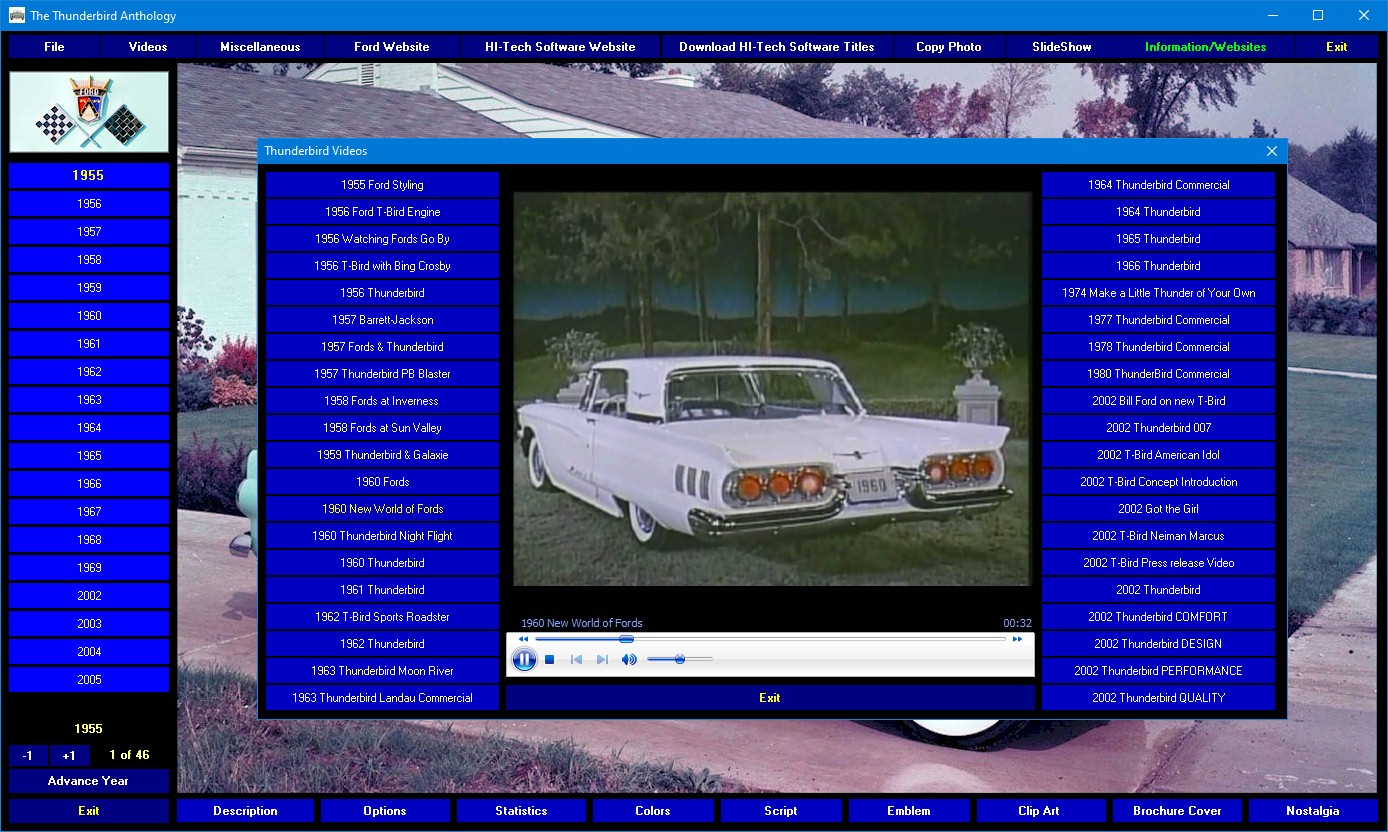Click the rewind arrows on seek bar
This screenshot has height=832, width=1388.
522,638
